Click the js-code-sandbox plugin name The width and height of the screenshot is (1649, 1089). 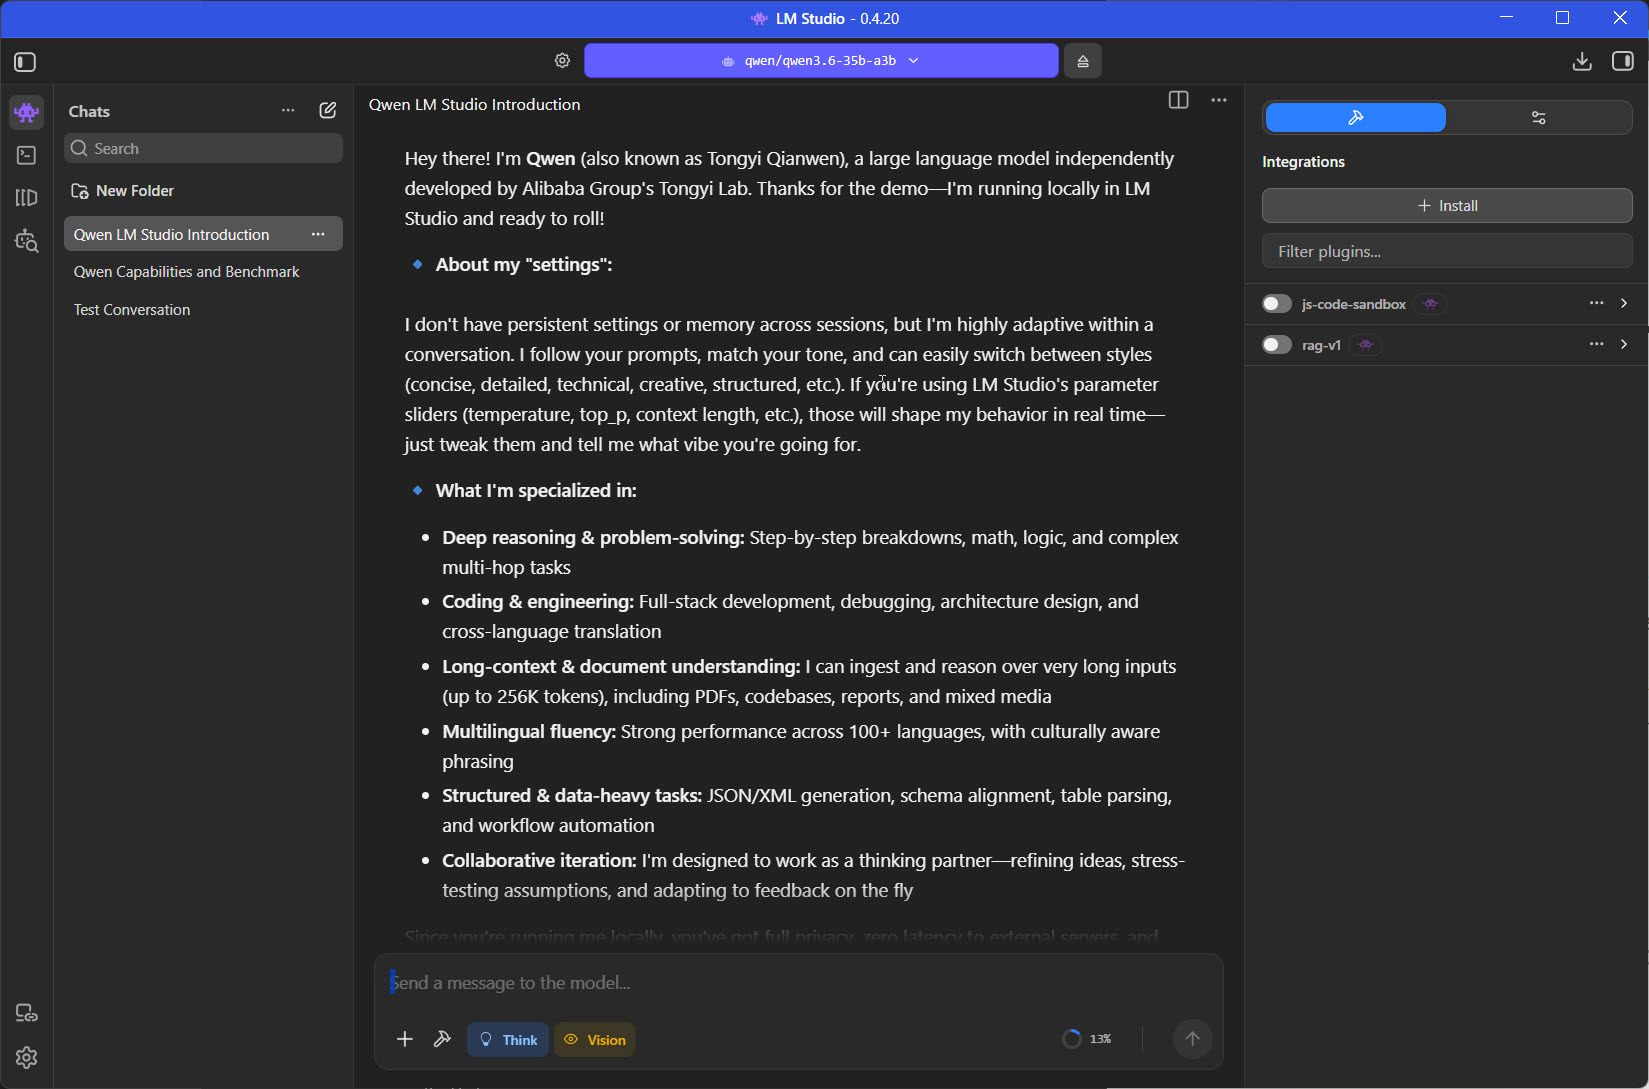tap(1354, 304)
